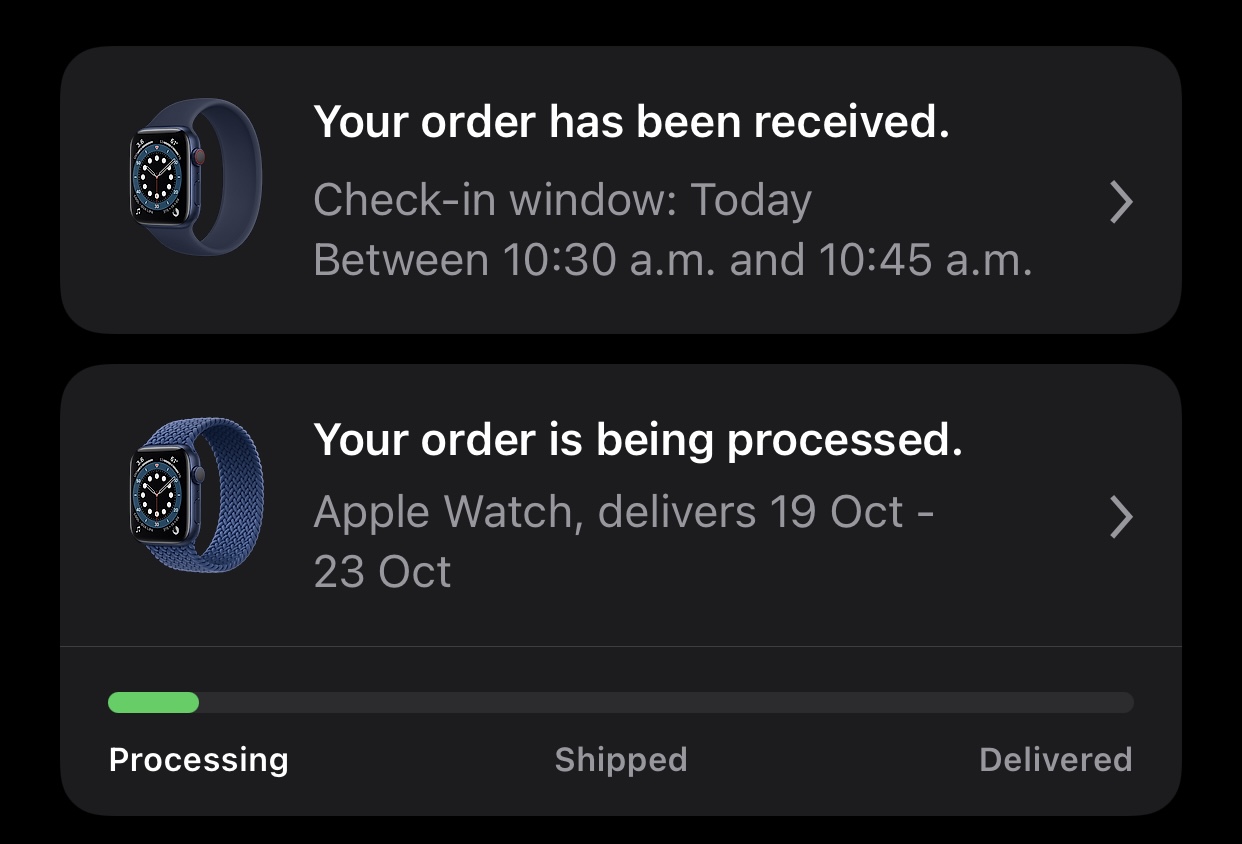The width and height of the screenshot is (1242, 844).
Task: Open the blue braided loop watch thumbnail
Action: 196,495
